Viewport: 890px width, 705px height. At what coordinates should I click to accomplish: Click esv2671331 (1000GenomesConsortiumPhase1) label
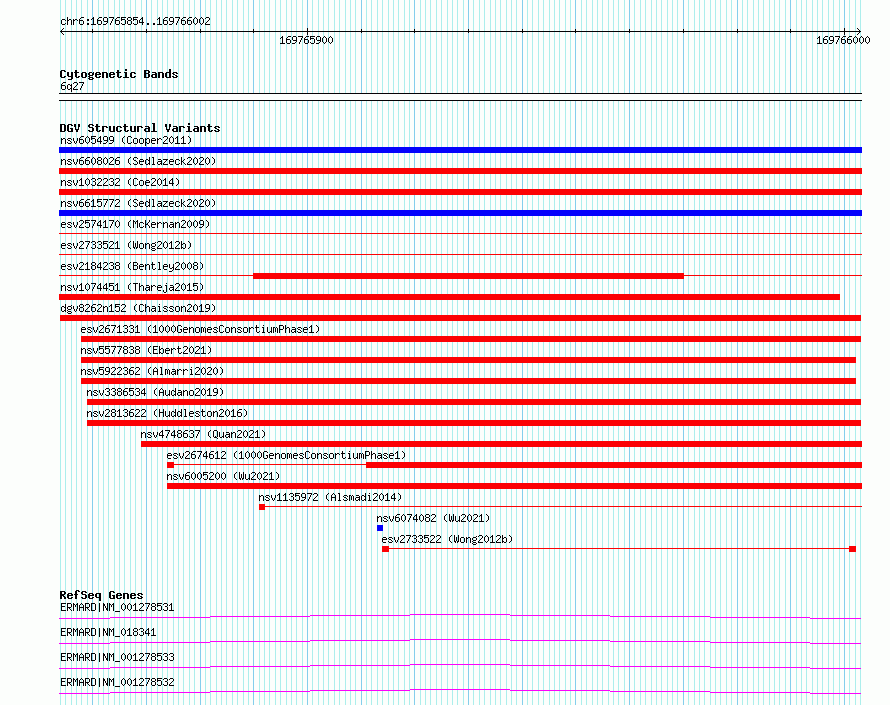coord(200,329)
